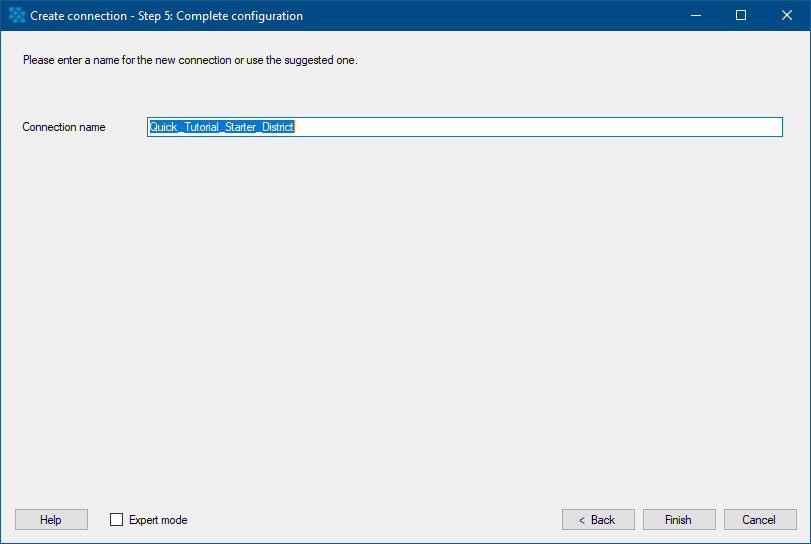Maximize the Create connection dialog

click(741, 15)
